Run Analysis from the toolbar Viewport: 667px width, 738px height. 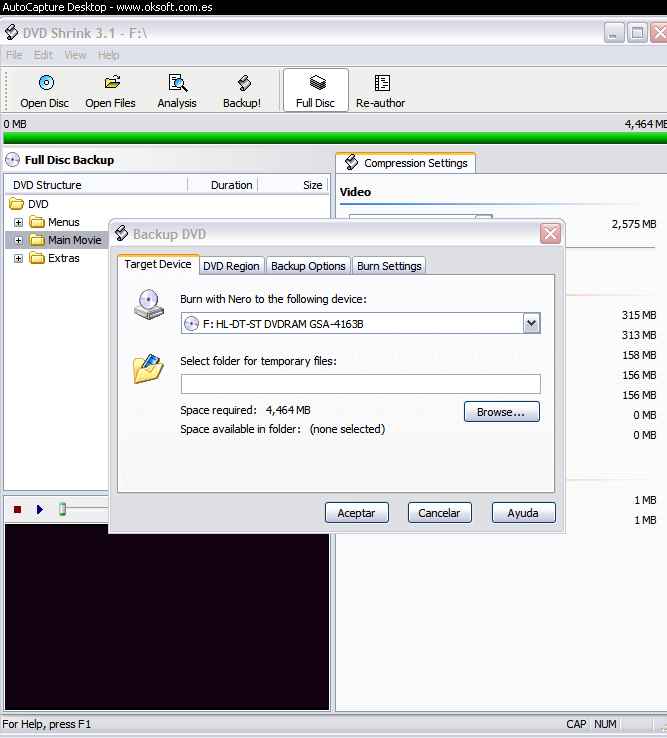[x=177, y=91]
